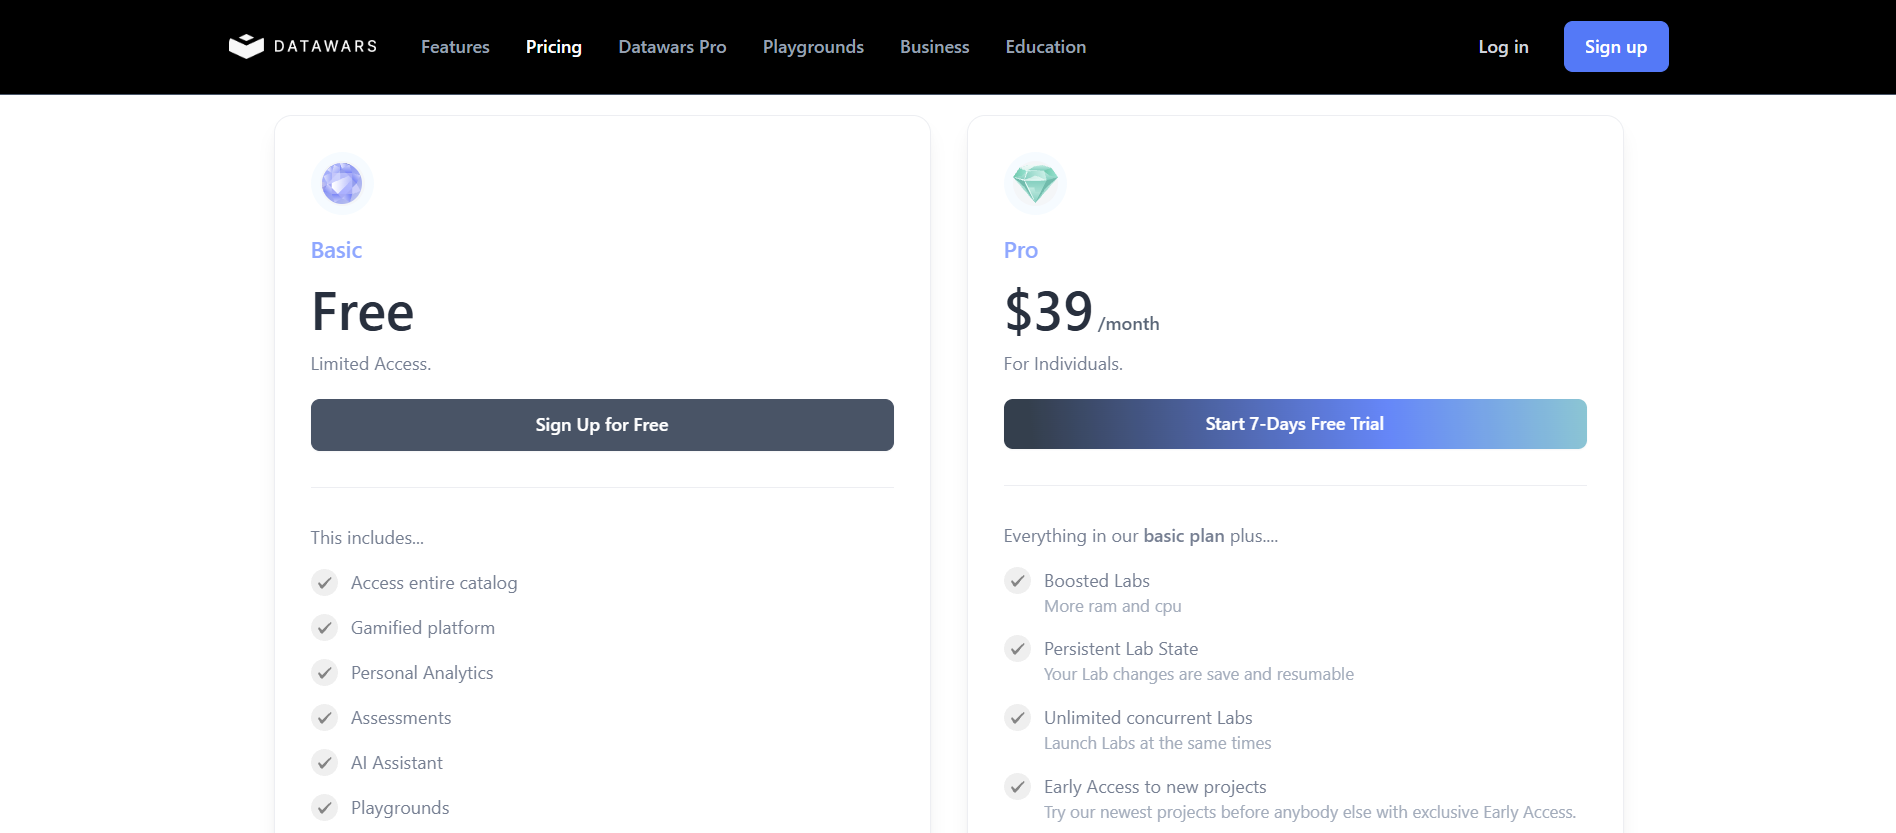Click the checkmark beside Gamified platform

point(324,627)
